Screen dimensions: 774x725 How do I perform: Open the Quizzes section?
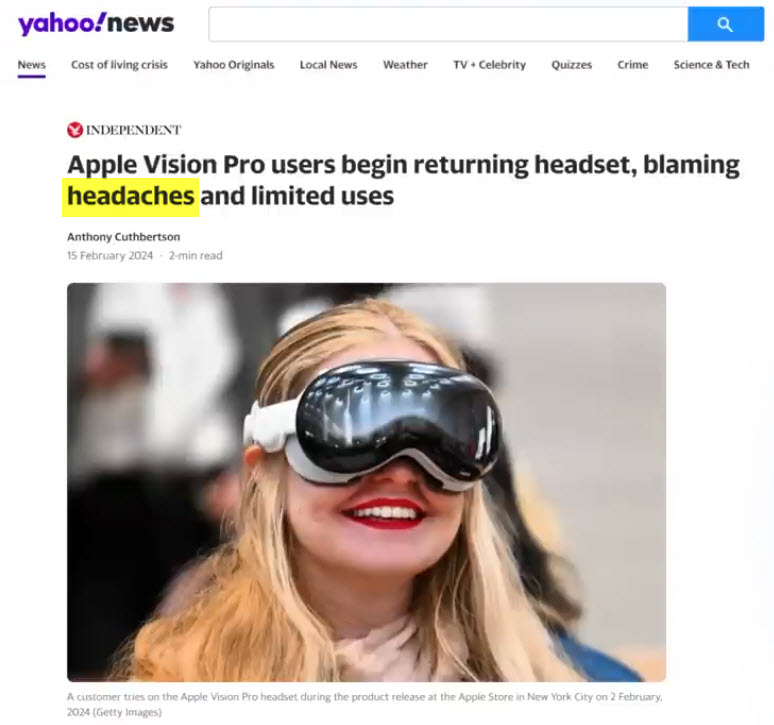[572, 65]
